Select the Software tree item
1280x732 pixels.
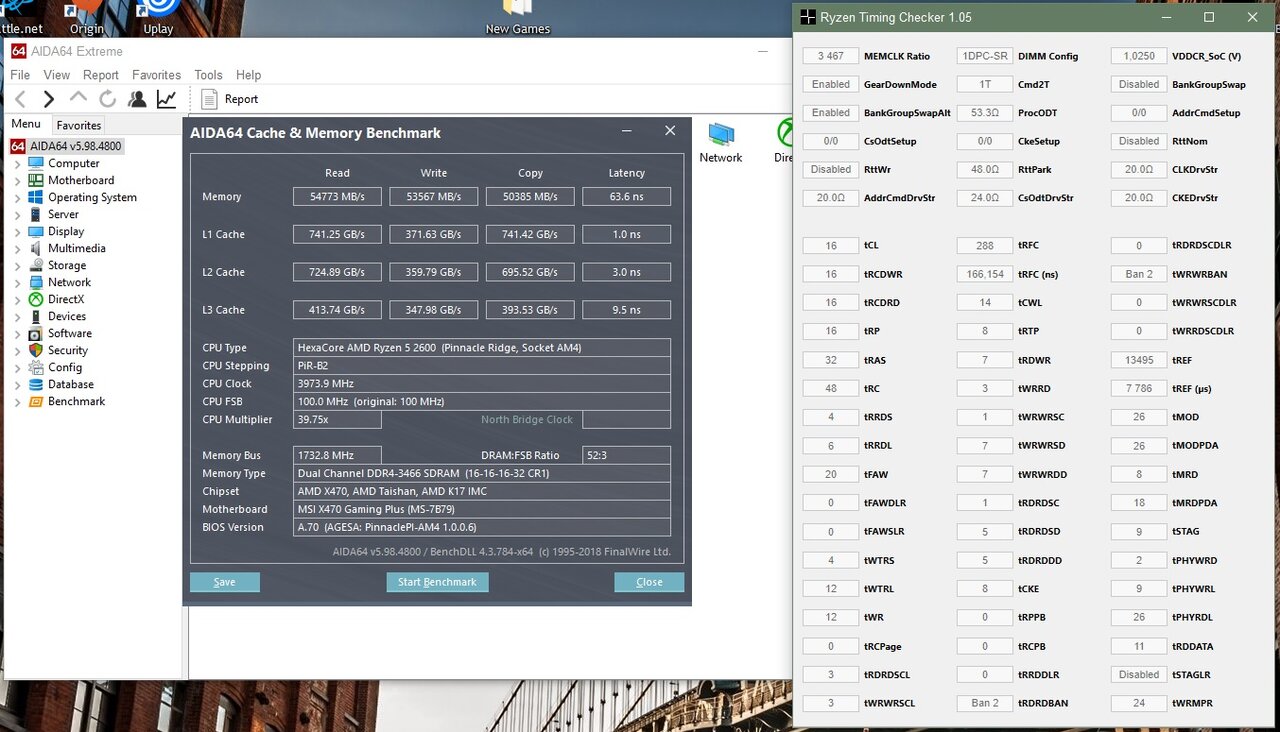pyautogui.click(x=70, y=333)
